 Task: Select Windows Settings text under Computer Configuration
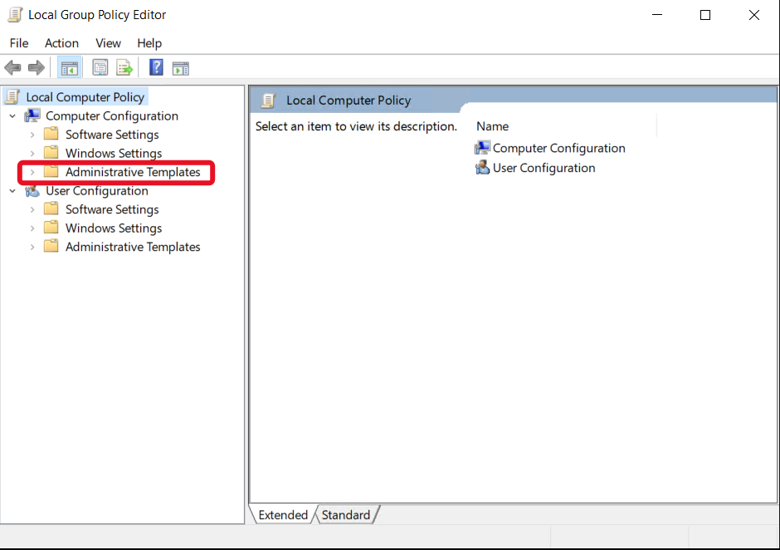[113, 153]
